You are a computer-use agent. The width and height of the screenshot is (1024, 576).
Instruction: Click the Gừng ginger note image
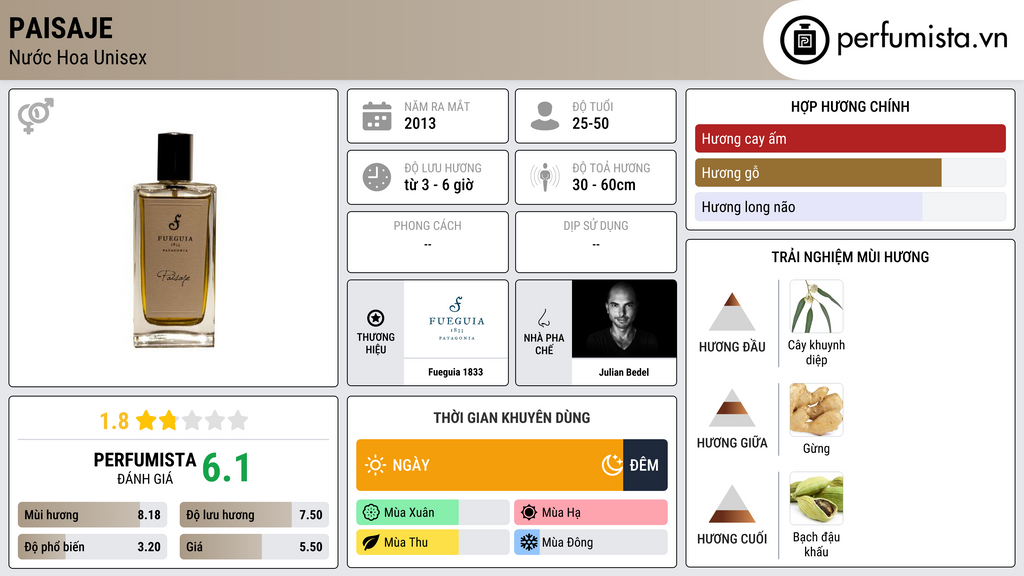[816, 409]
